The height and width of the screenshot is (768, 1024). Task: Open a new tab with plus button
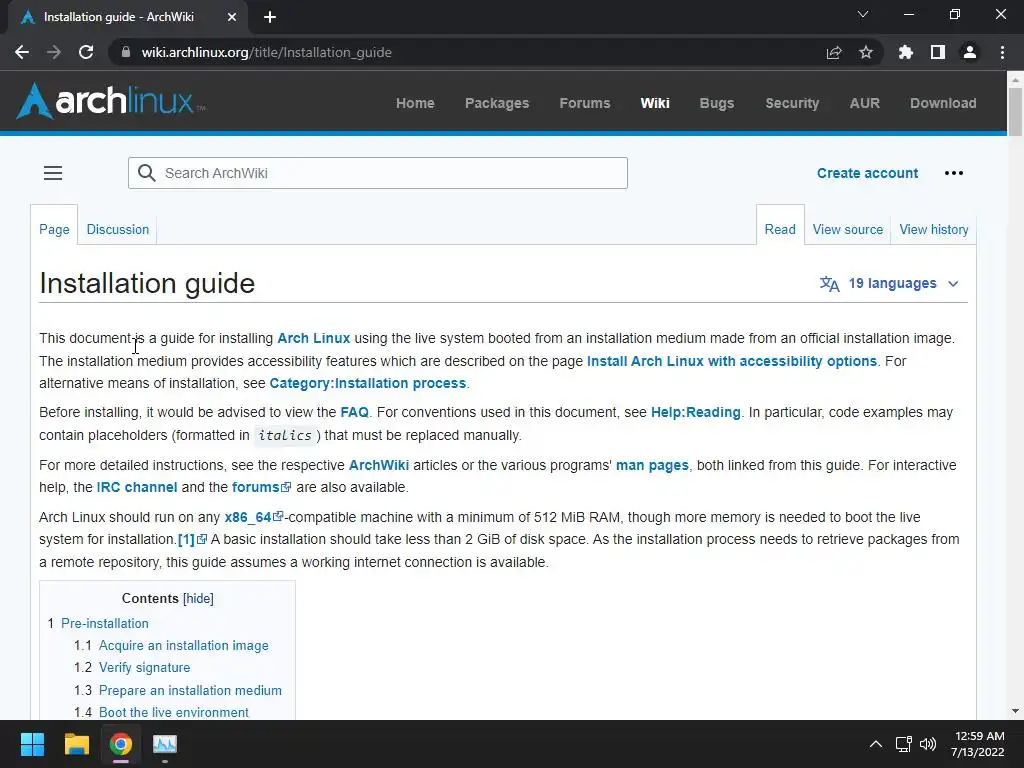(x=270, y=17)
